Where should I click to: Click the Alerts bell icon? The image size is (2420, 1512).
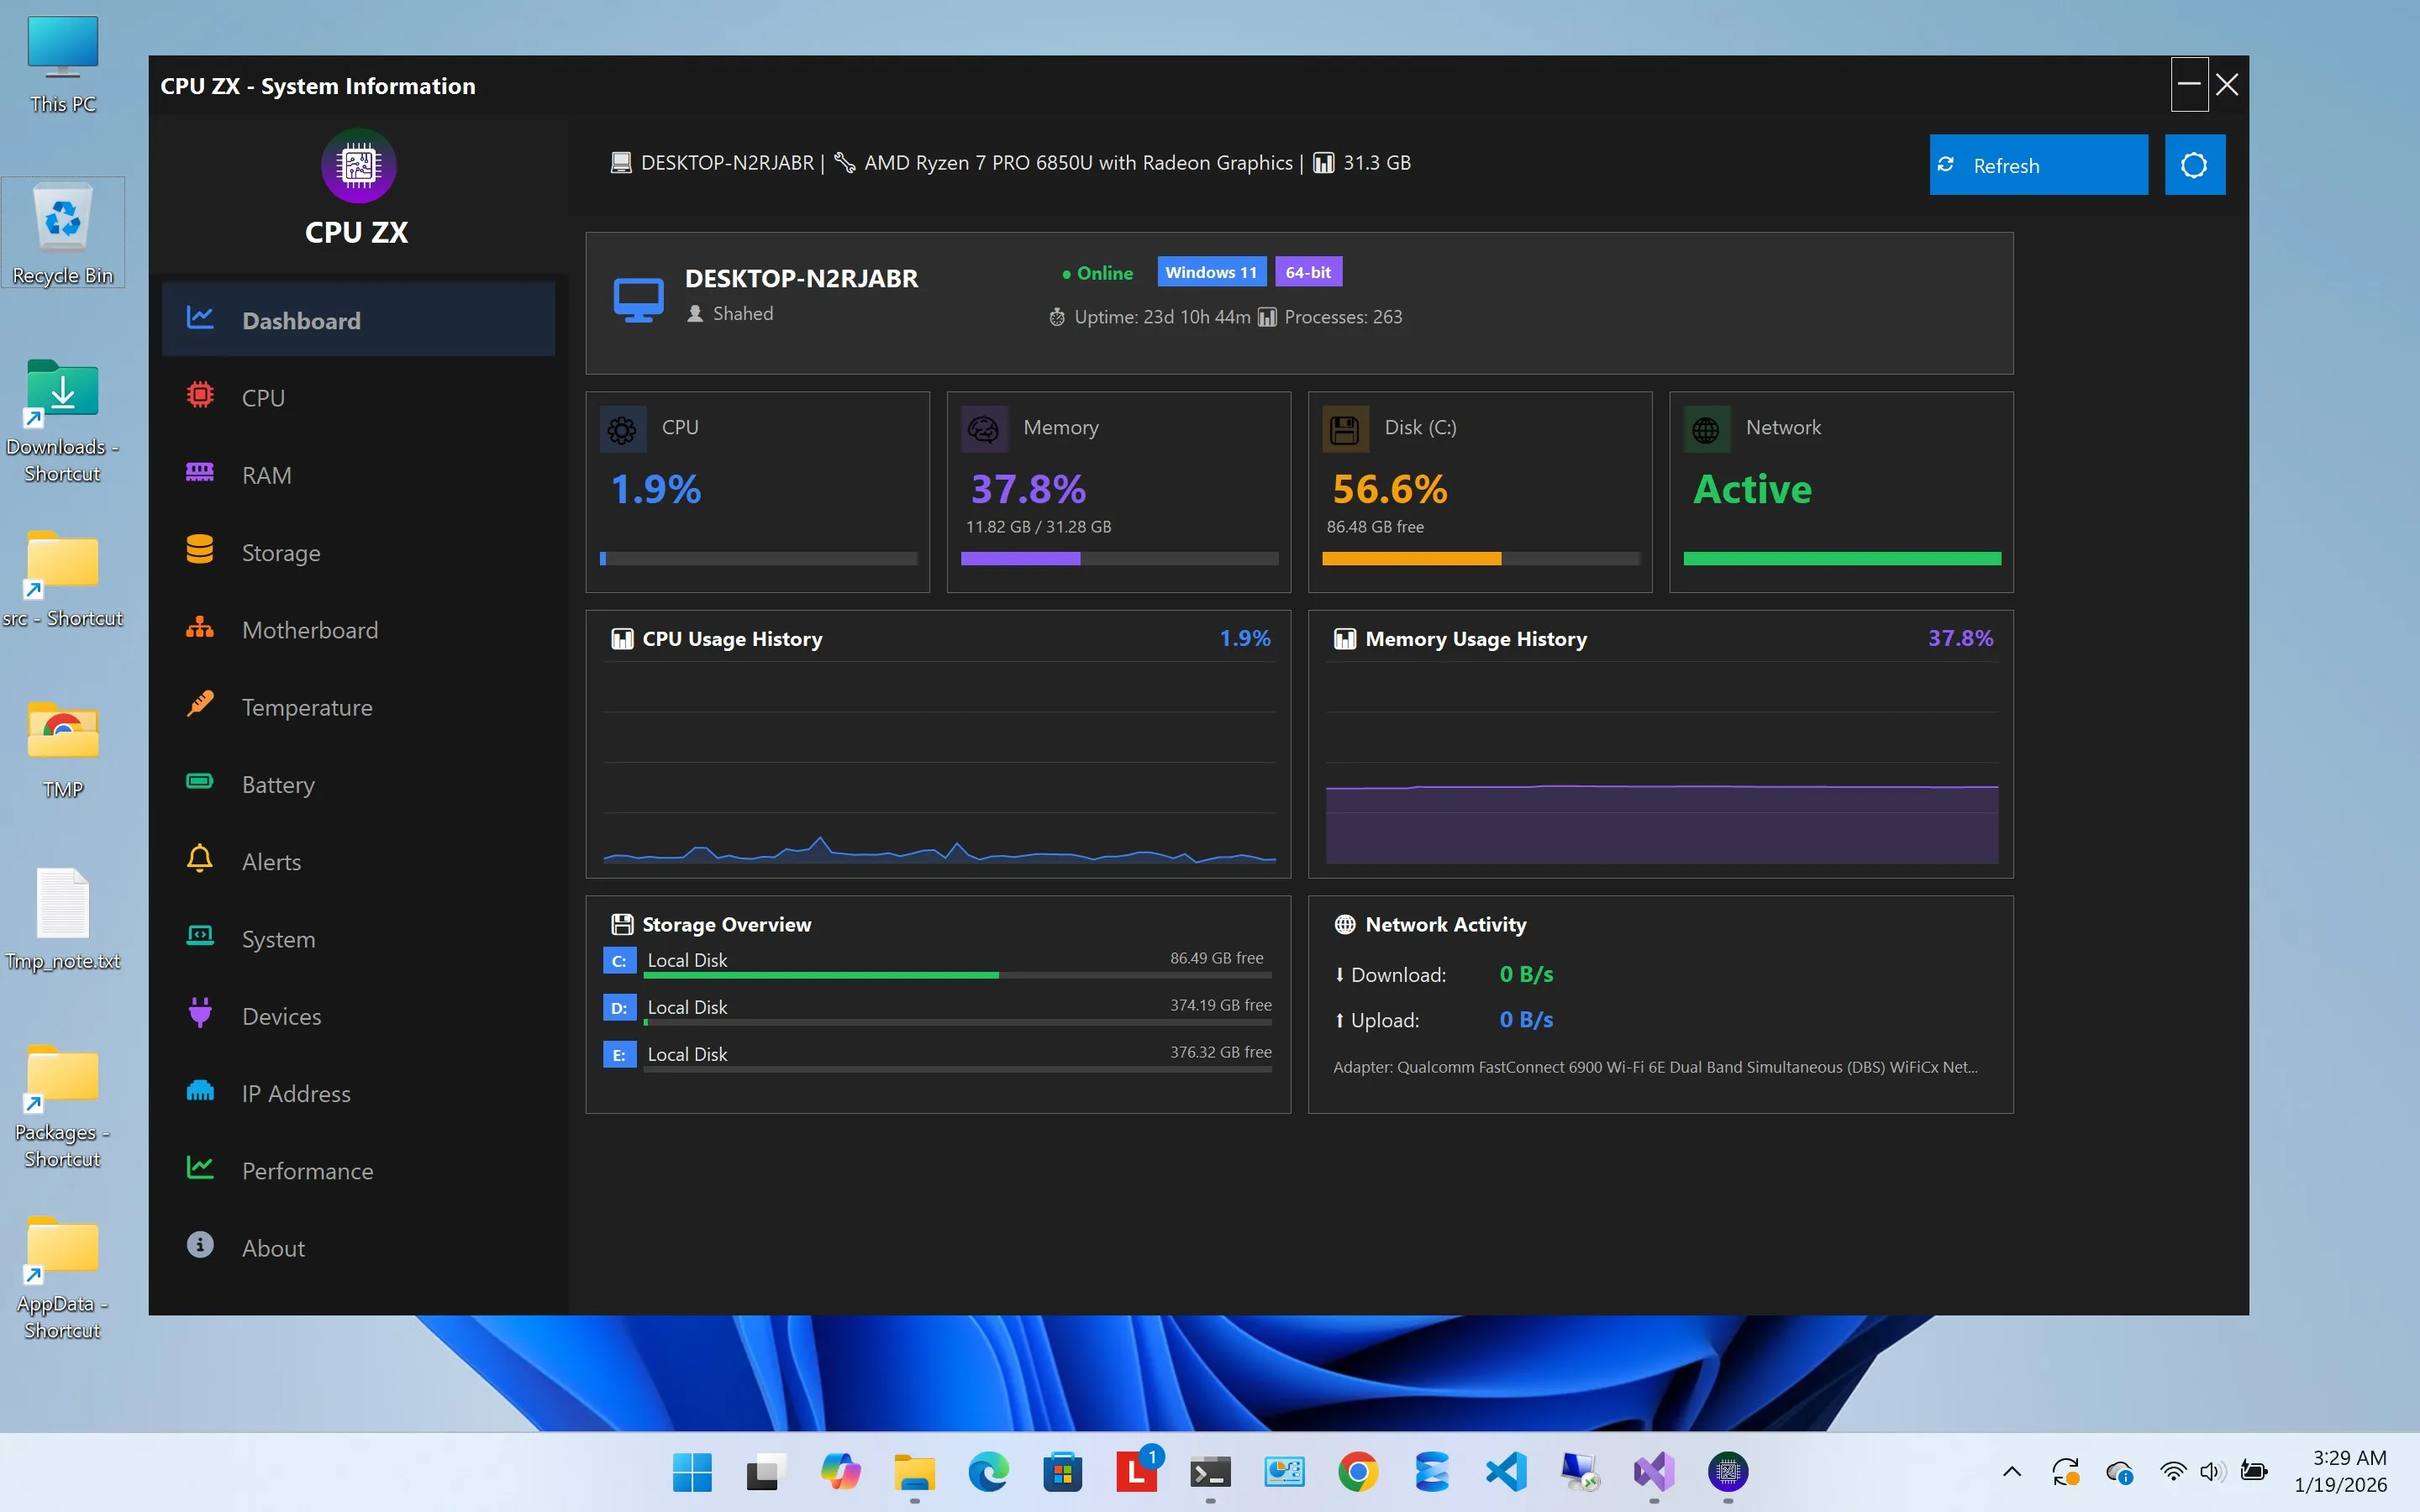[x=200, y=859]
